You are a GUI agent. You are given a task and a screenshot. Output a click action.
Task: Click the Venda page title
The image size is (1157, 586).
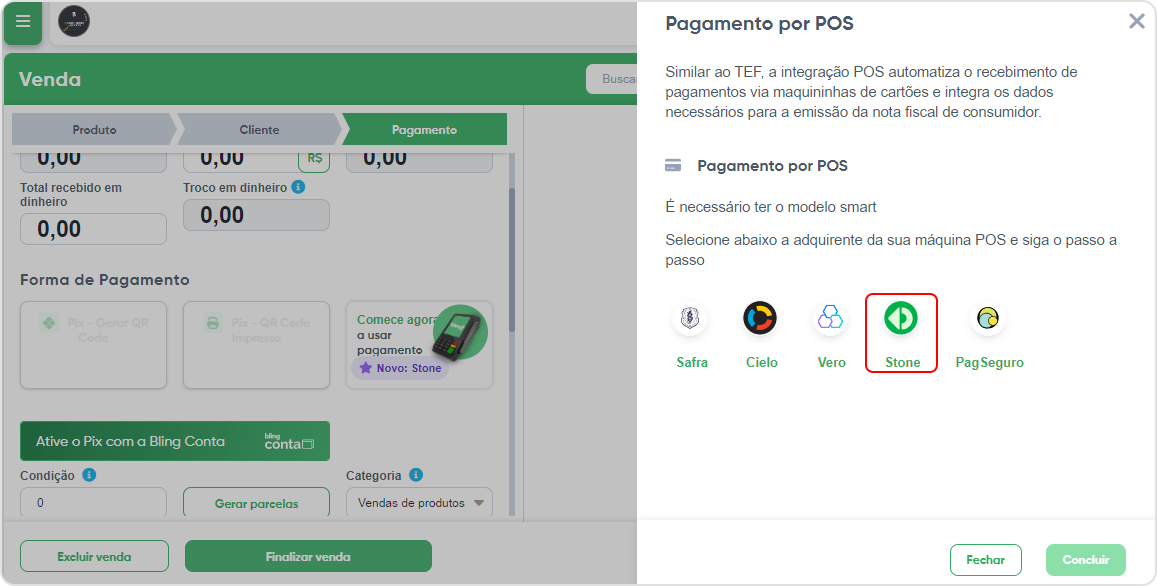point(49,79)
